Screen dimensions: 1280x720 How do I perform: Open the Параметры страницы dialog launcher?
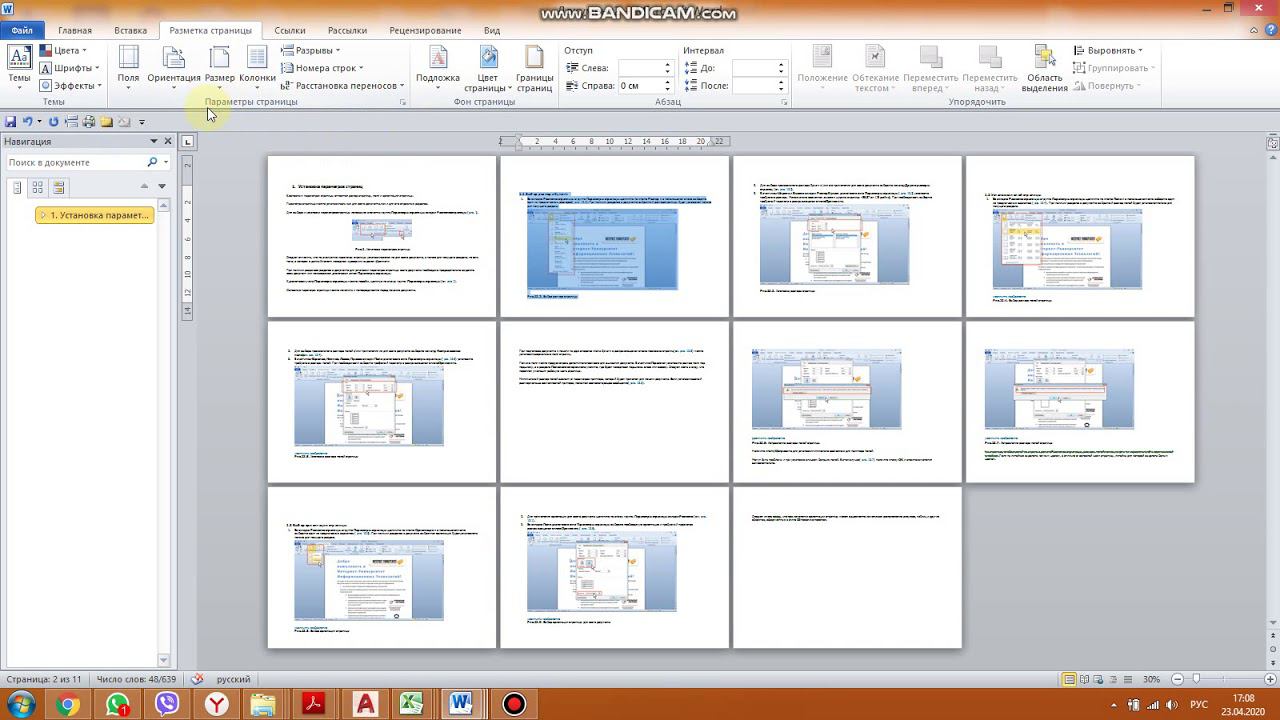click(403, 102)
